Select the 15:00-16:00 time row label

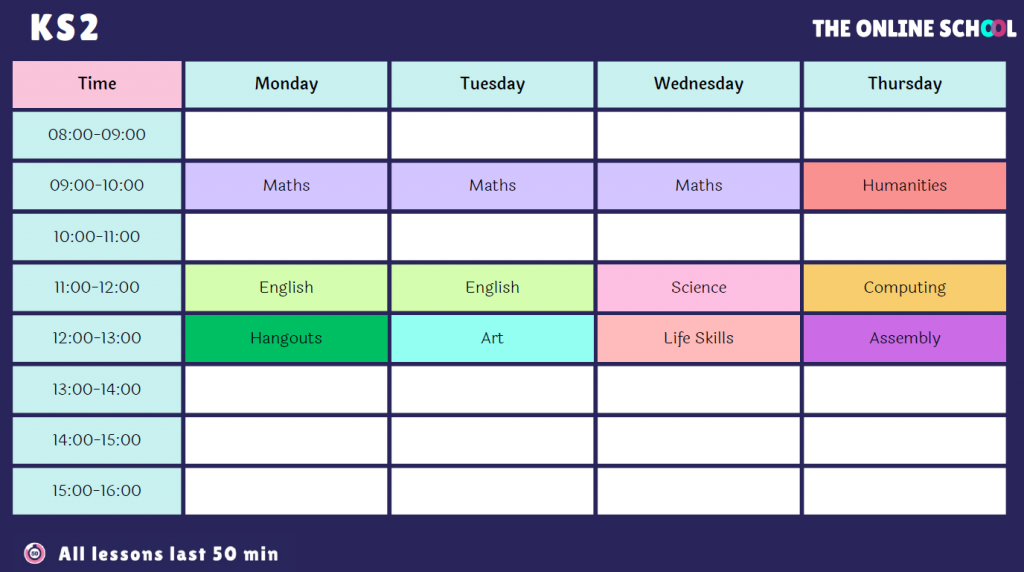coord(97,491)
